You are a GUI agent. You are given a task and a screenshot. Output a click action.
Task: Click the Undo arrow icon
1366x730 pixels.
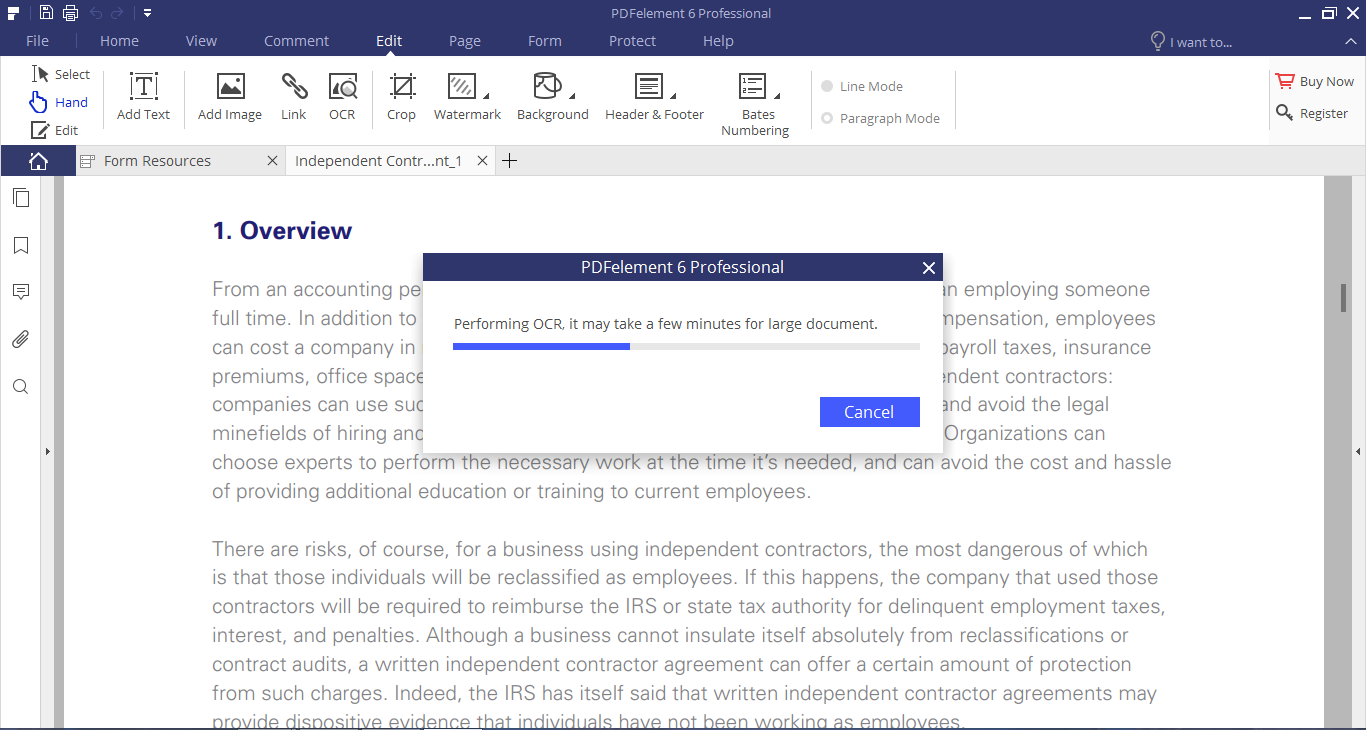click(96, 13)
